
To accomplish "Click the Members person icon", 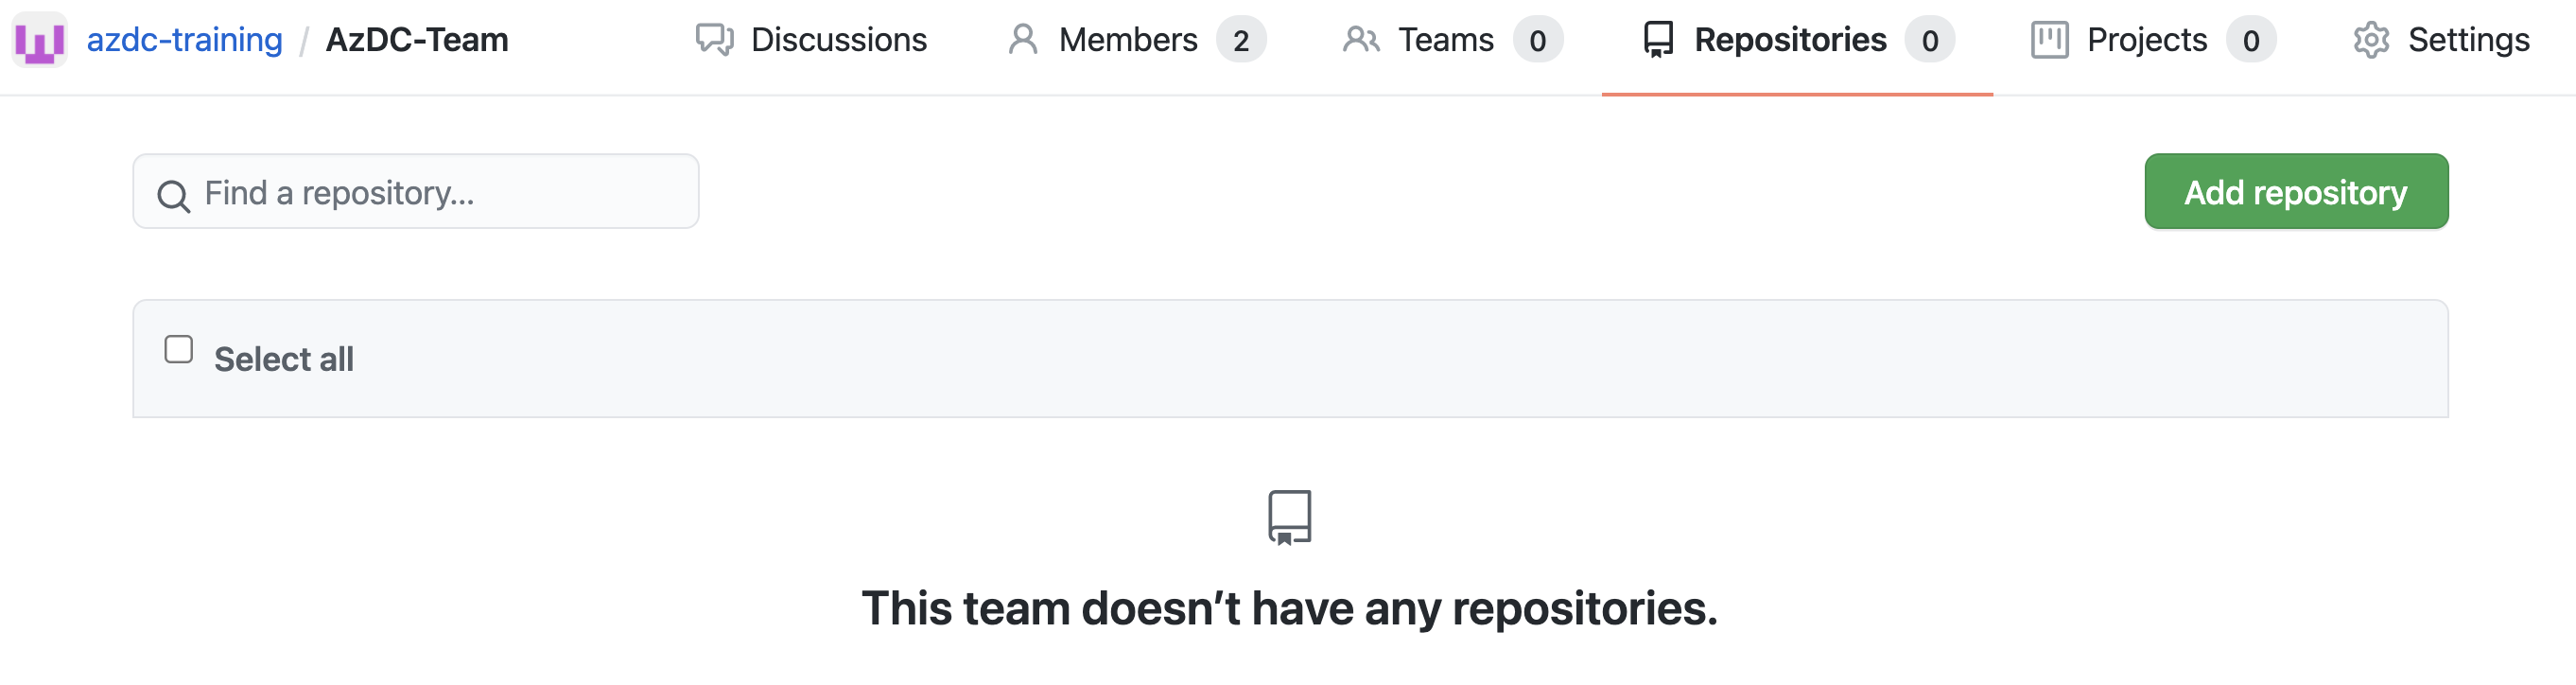I will (1023, 39).
